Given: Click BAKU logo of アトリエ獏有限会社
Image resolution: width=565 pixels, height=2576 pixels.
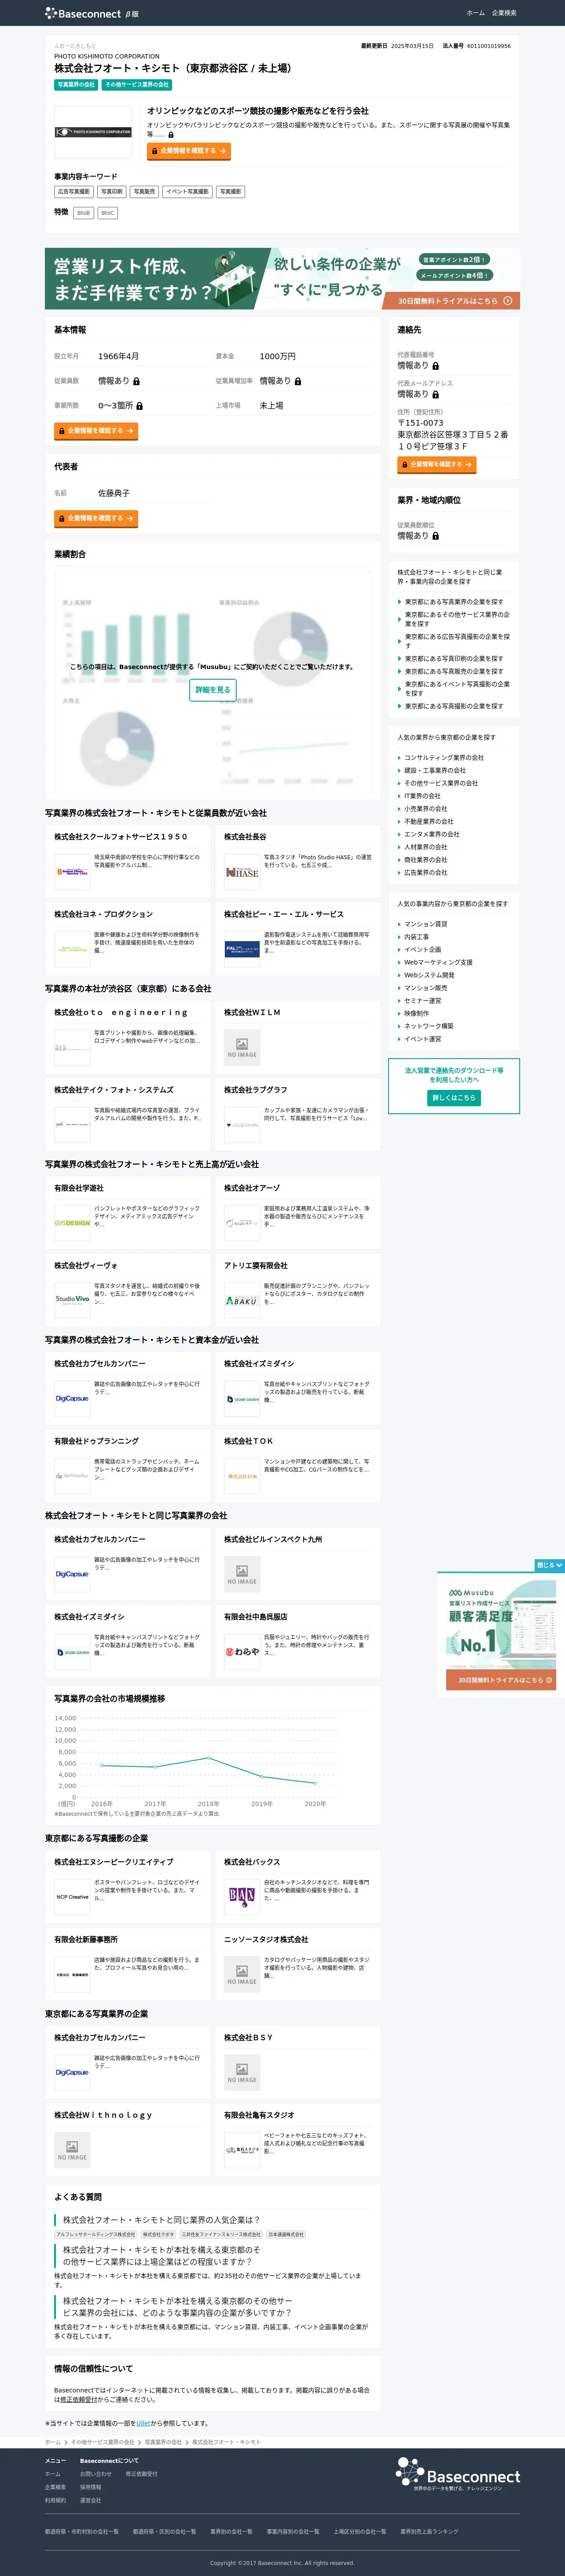Looking at the screenshot, I should point(242,1300).
